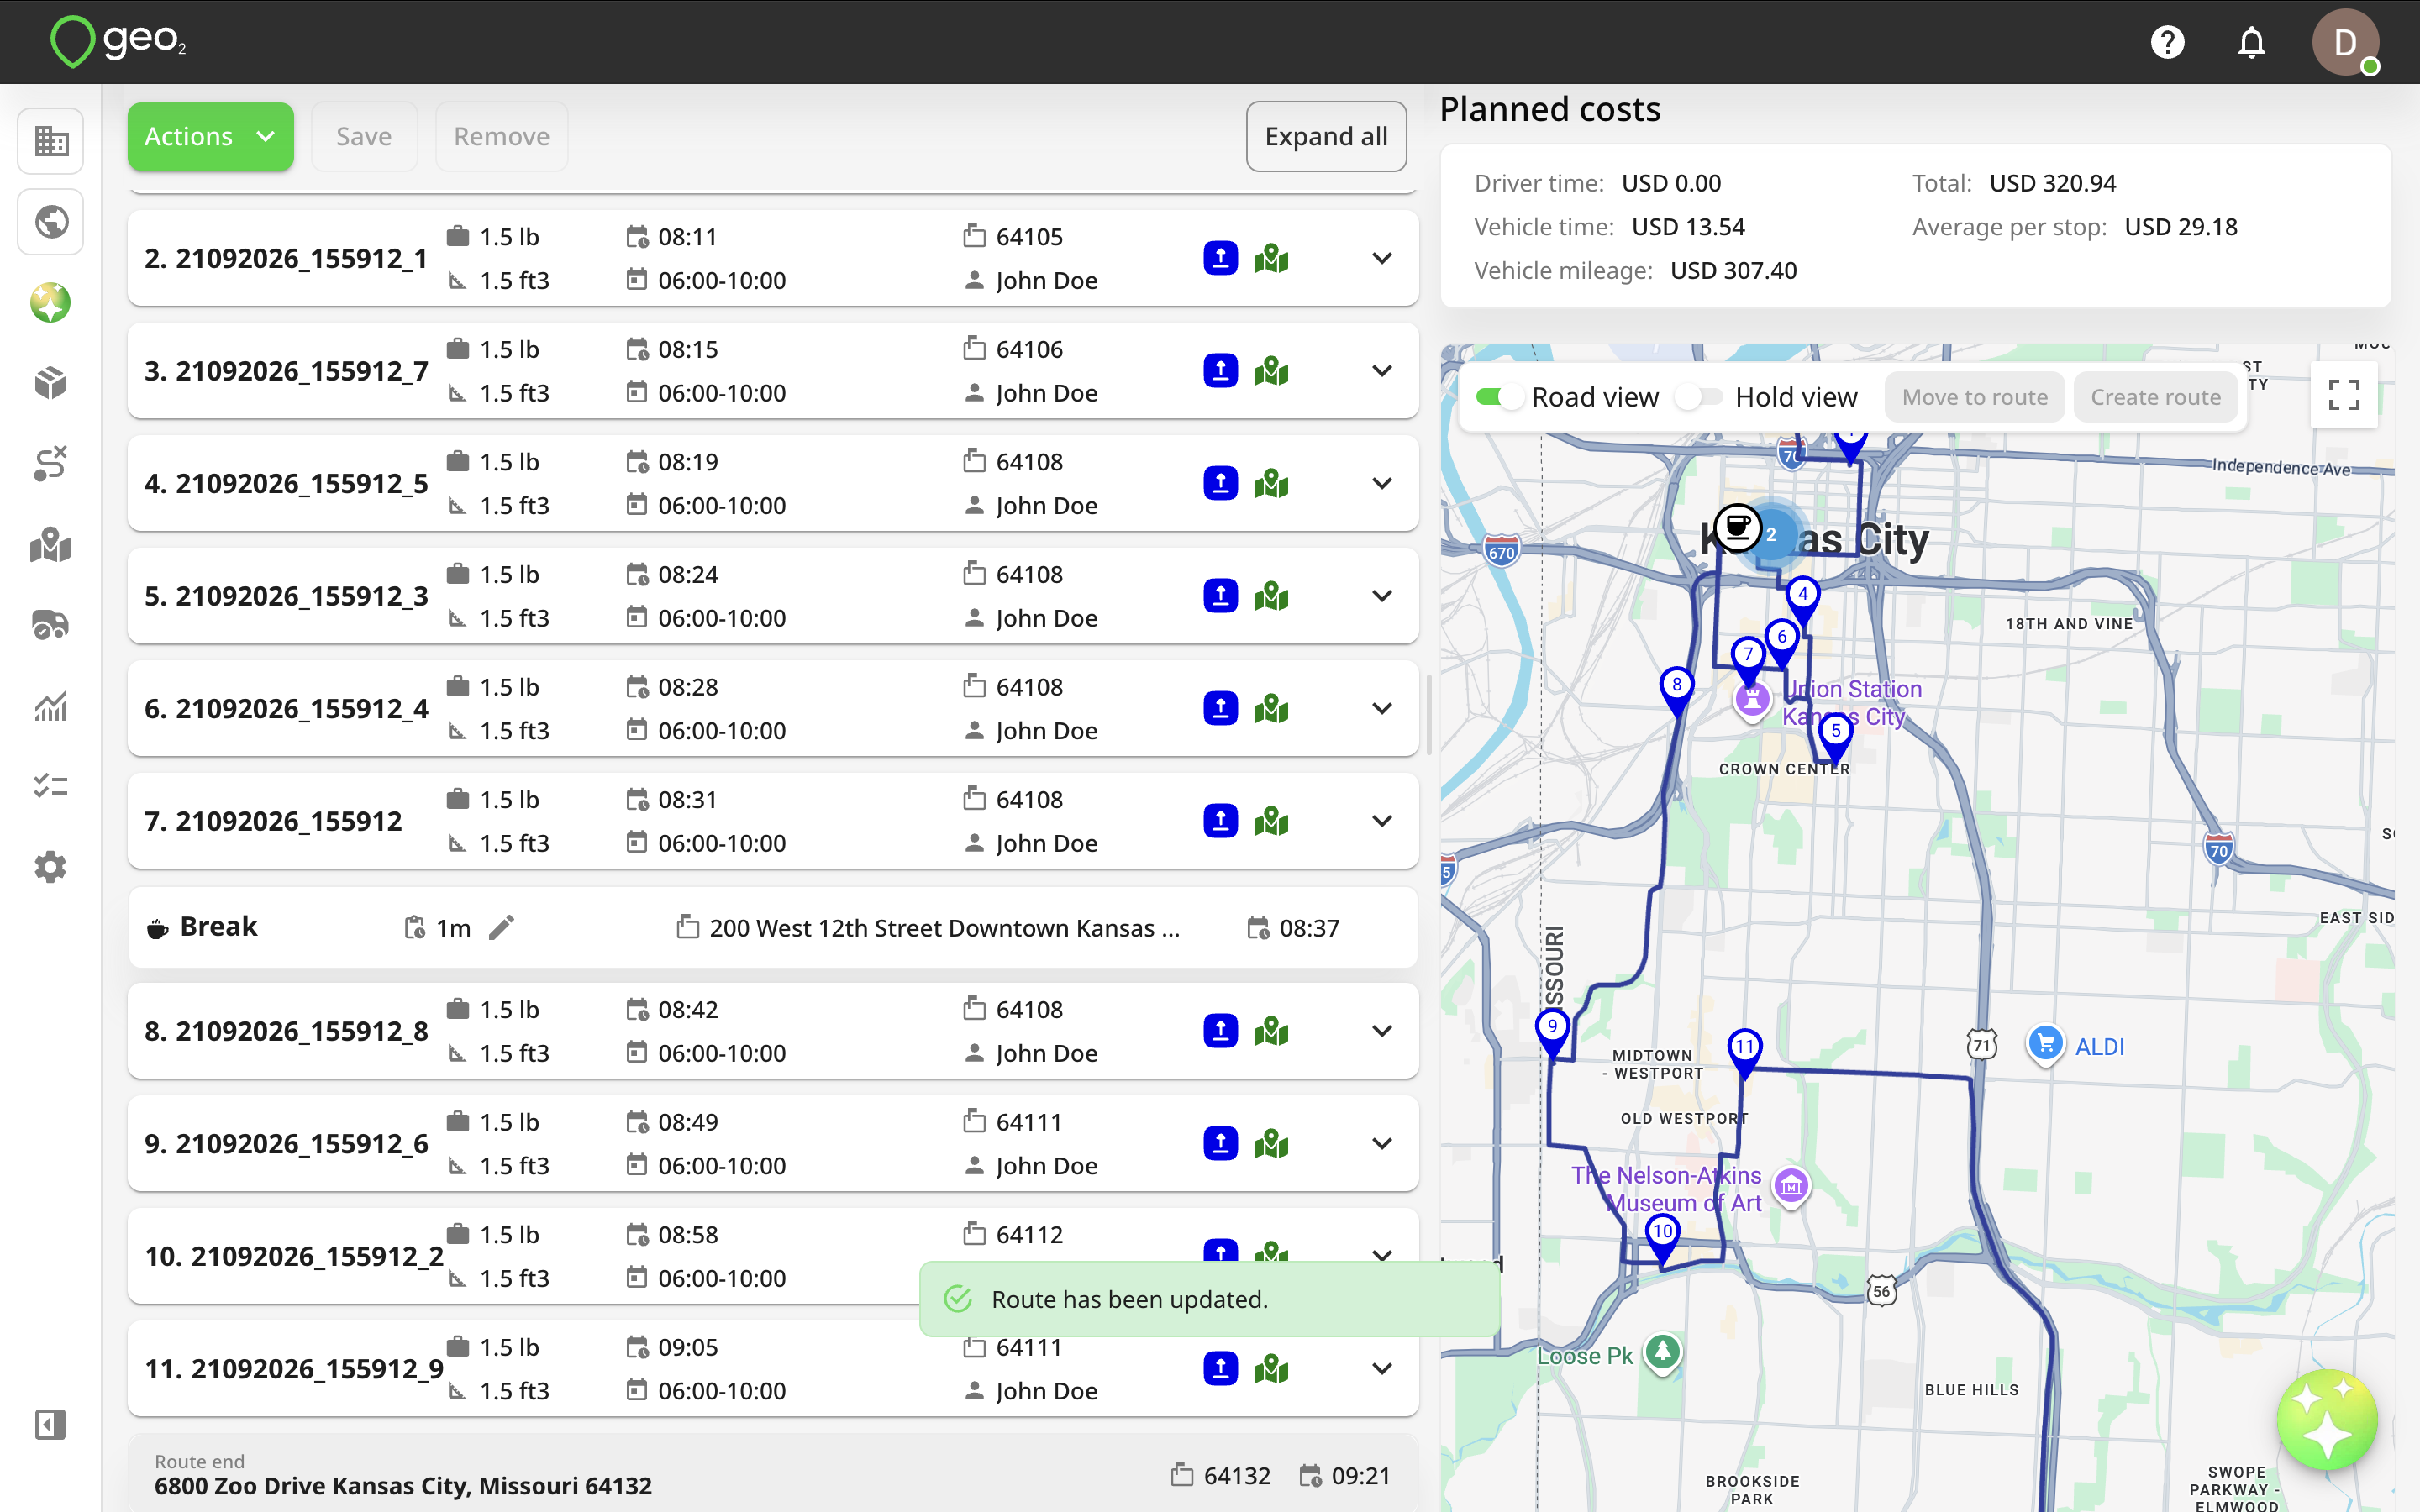
Task: Open the checklist sidebar icon
Action: pyautogui.click(x=51, y=786)
